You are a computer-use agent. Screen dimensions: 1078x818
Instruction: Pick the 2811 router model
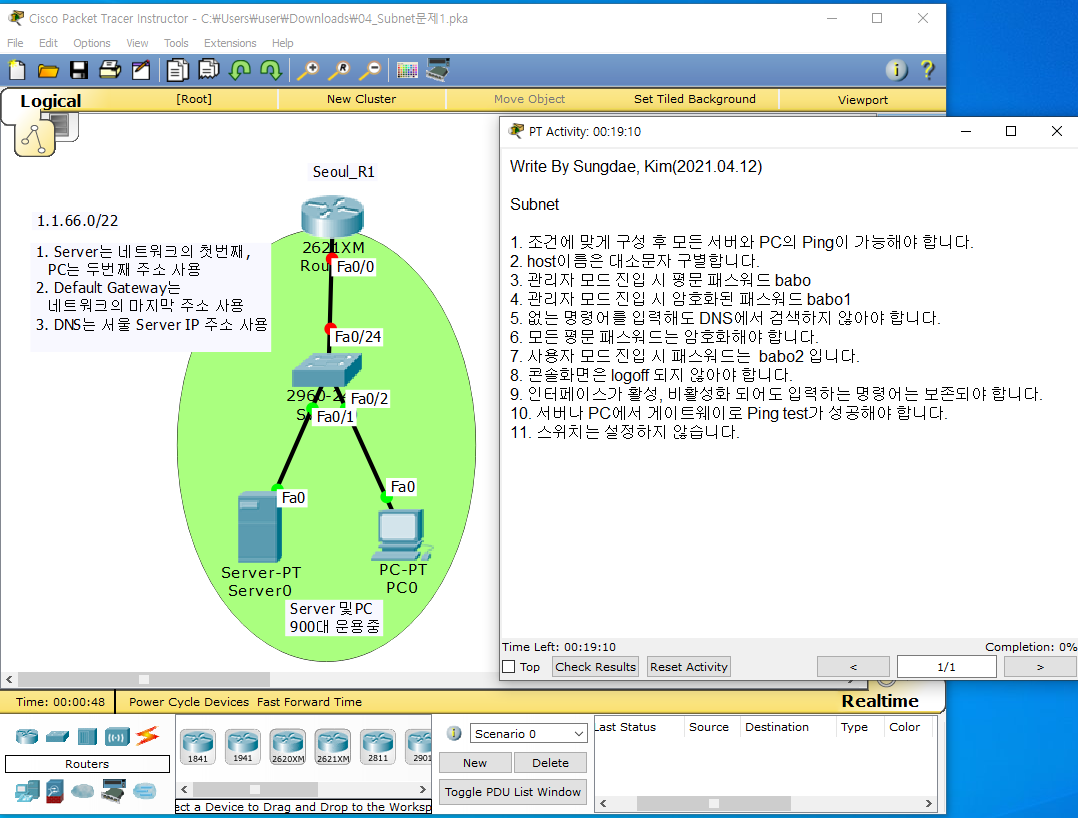pyautogui.click(x=377, y=747)
